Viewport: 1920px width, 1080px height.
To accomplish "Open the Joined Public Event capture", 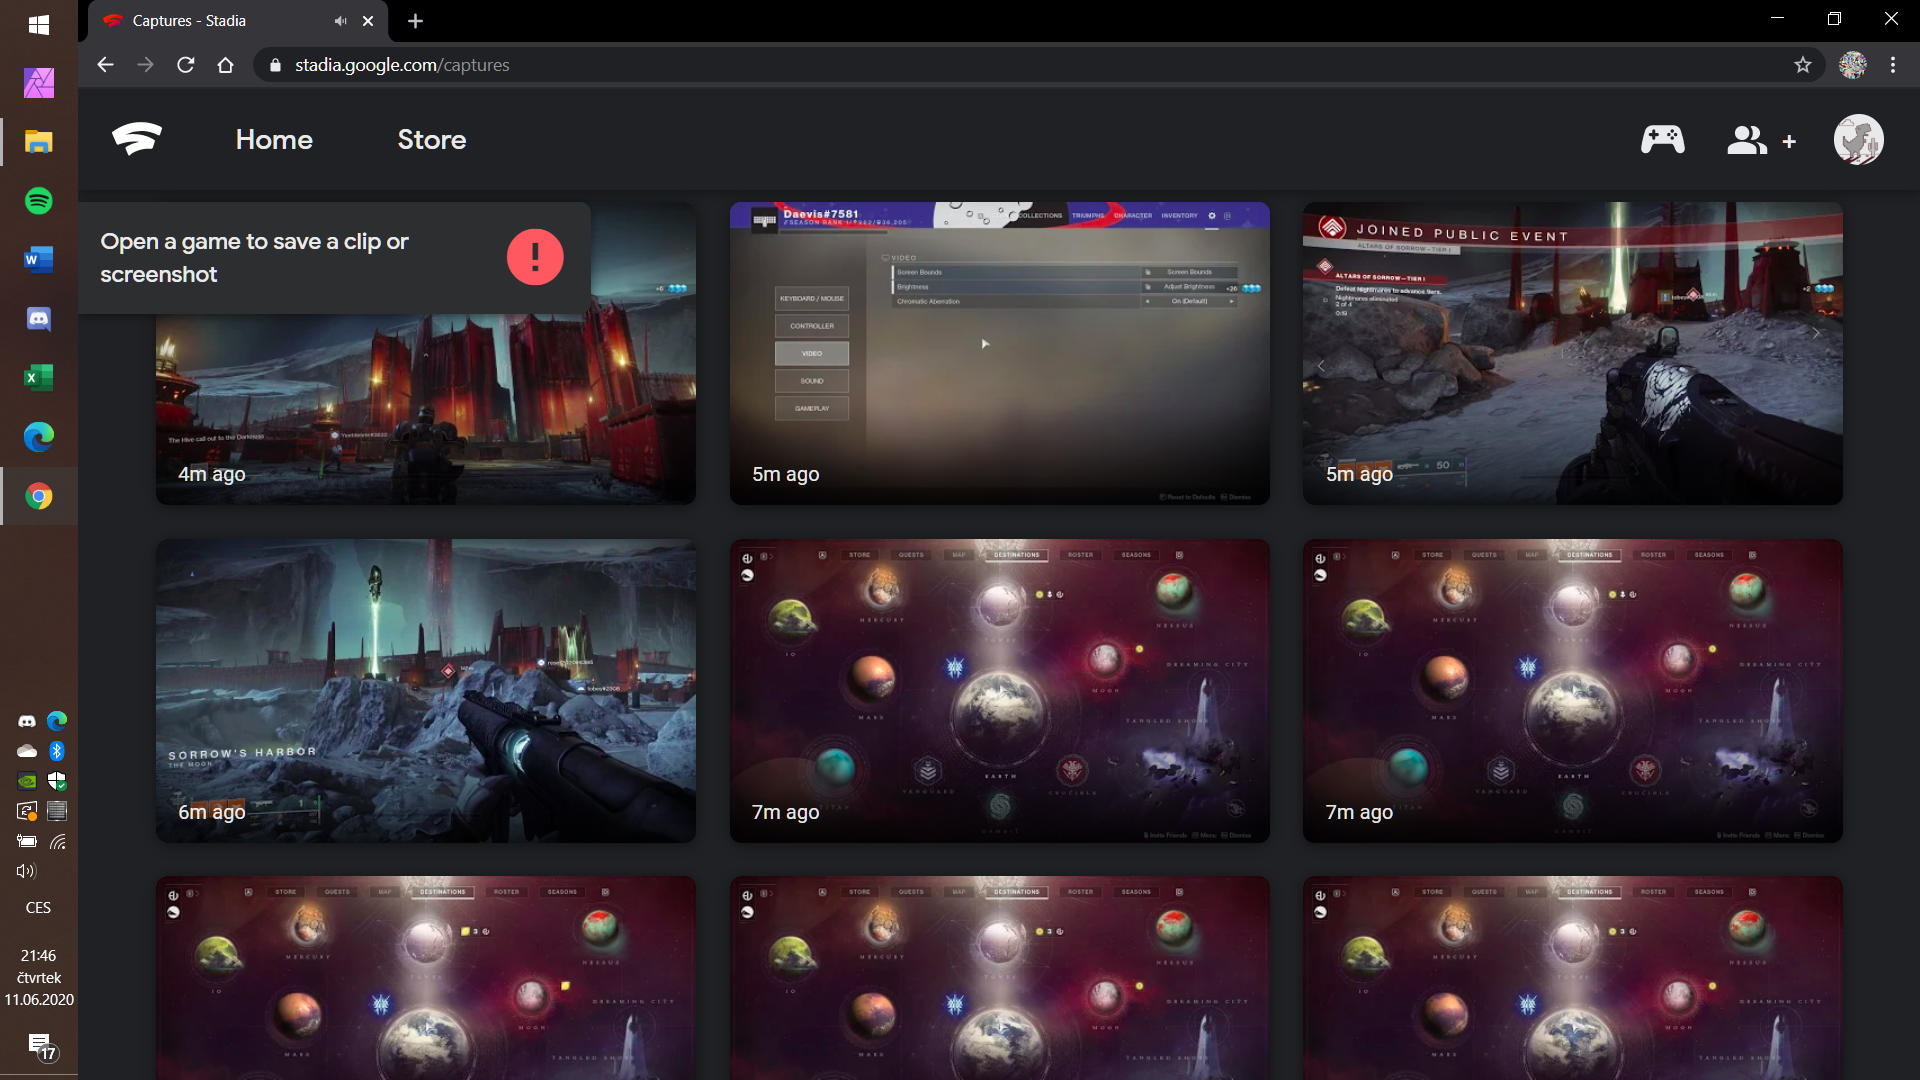I will (x=1572, y=354).
